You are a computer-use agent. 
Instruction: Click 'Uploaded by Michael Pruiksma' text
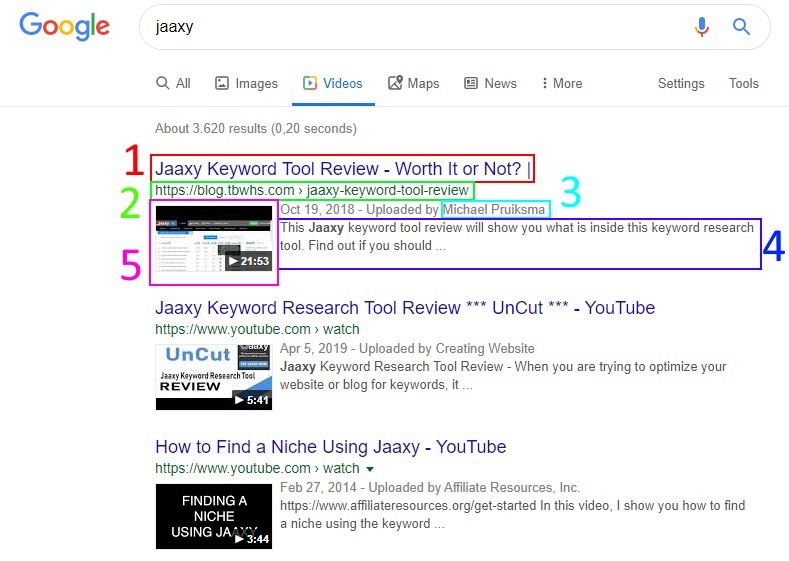coord(455,209)
